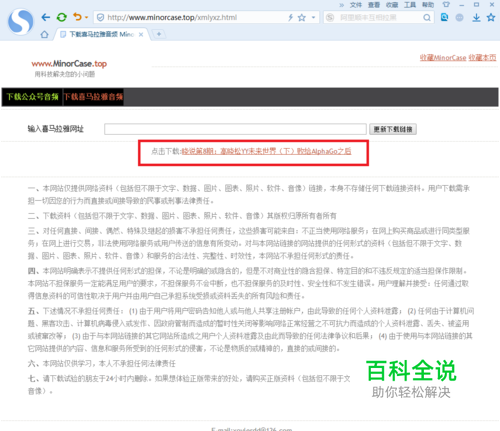Click the site security shield icon

click(100, 17)
